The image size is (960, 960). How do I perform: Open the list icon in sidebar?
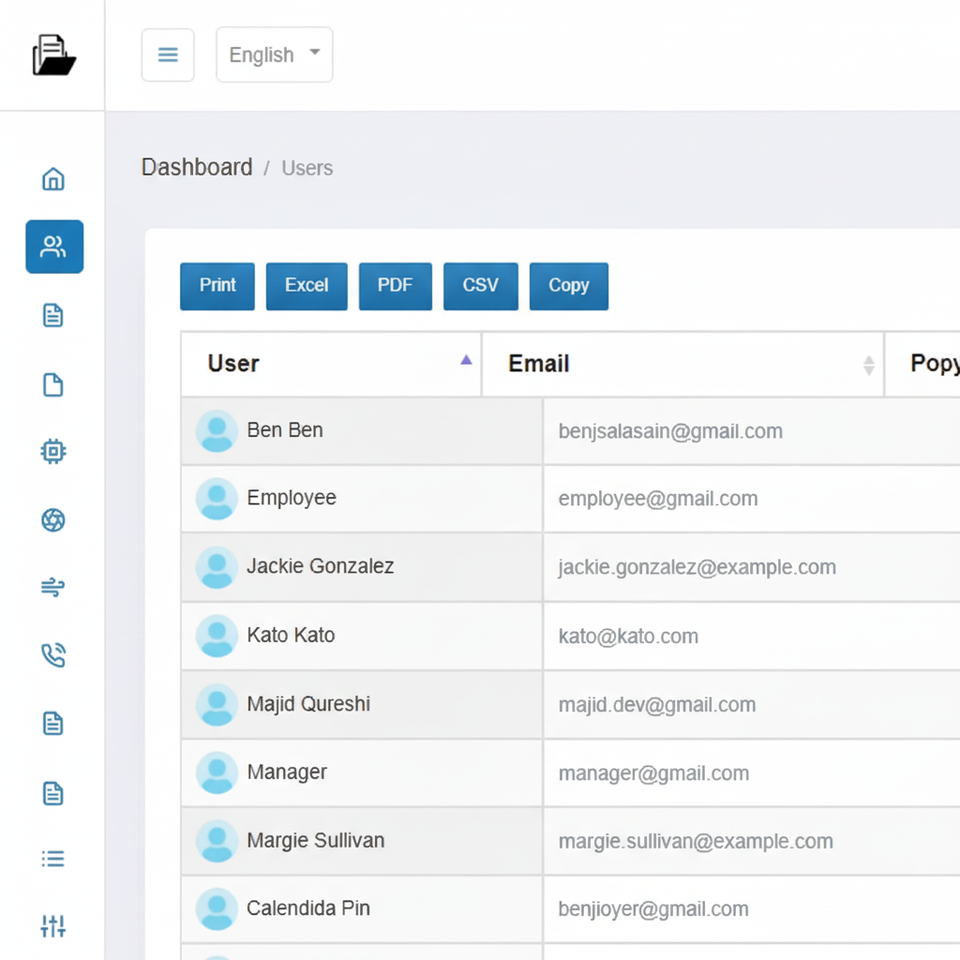point(53,859)
